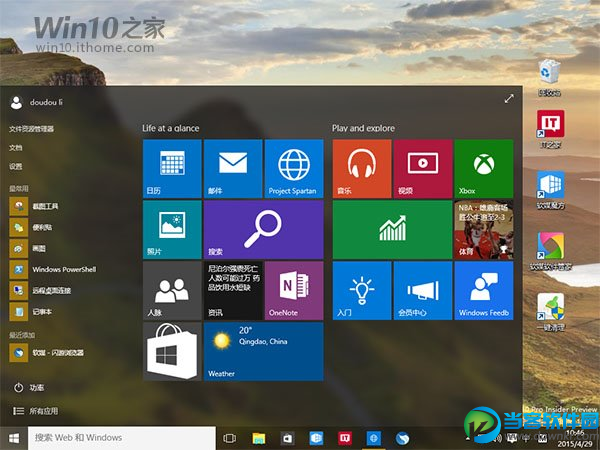Open the Calendar (日历) tile
600x450 pixels.
171,168
